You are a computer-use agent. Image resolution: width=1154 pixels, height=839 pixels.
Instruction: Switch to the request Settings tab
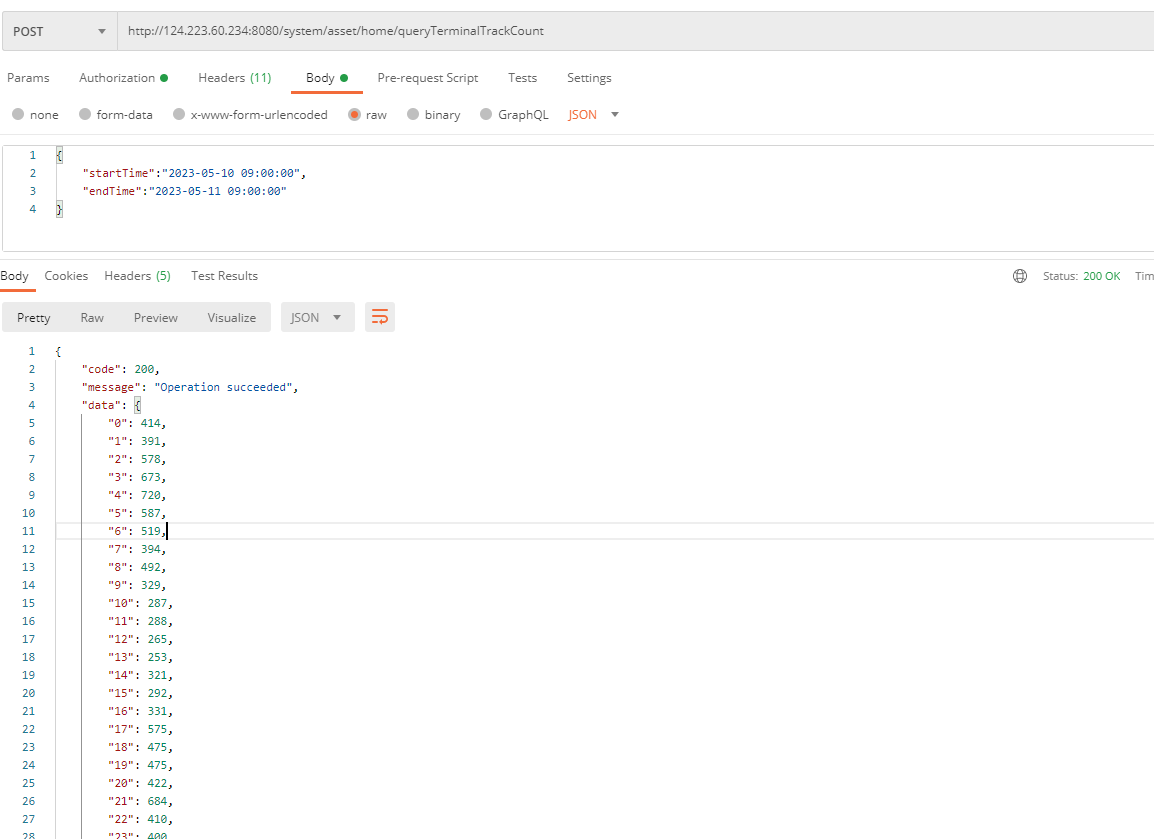point(589,78)
